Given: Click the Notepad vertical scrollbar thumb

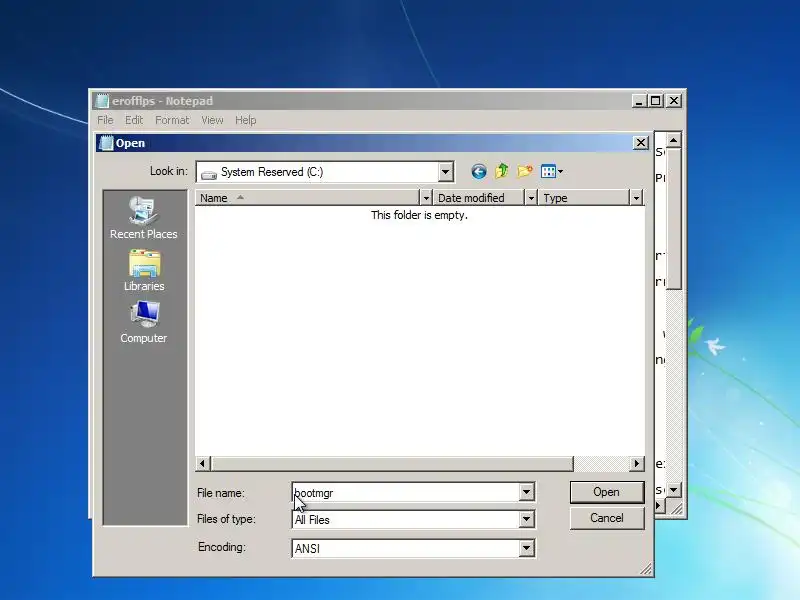Looking at the screenshot, I should click(673, 218).
